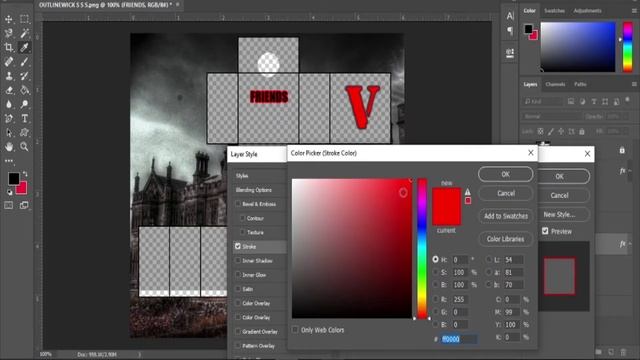640x360 pixels.
Task: Select the Crop tool
Action: click(9, 47)
